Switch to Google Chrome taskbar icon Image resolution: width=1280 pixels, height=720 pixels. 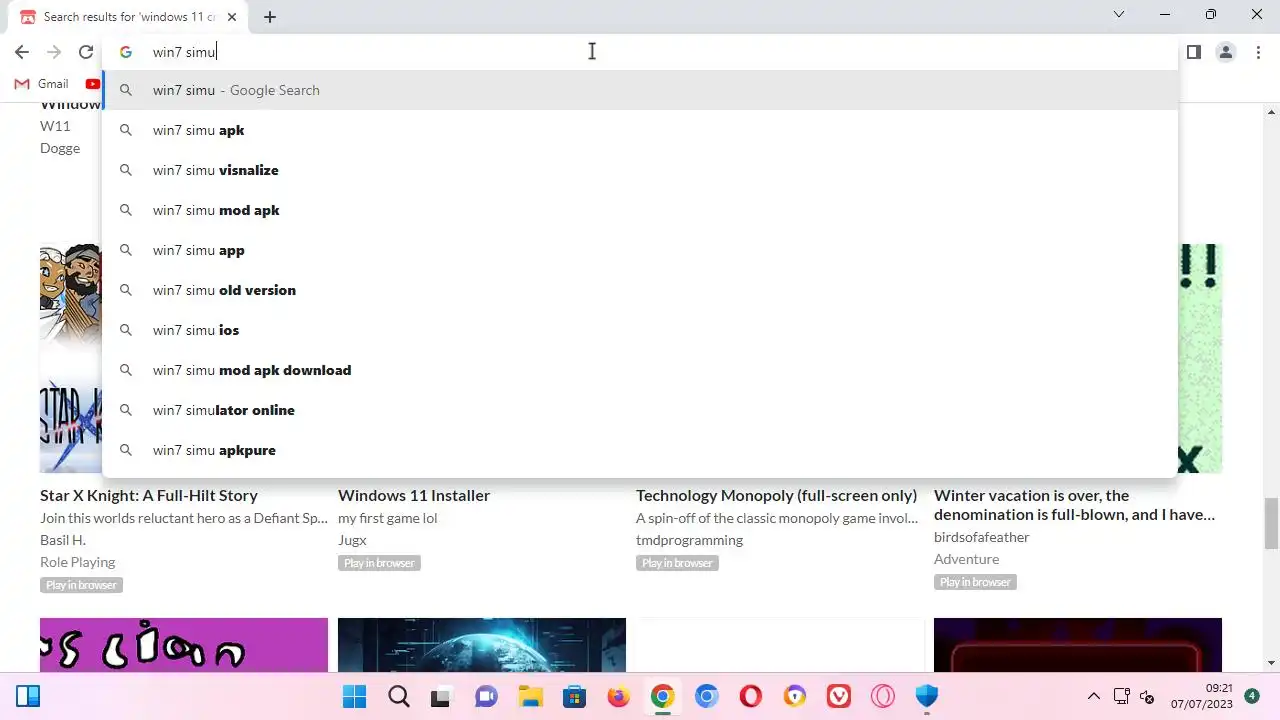662,696
